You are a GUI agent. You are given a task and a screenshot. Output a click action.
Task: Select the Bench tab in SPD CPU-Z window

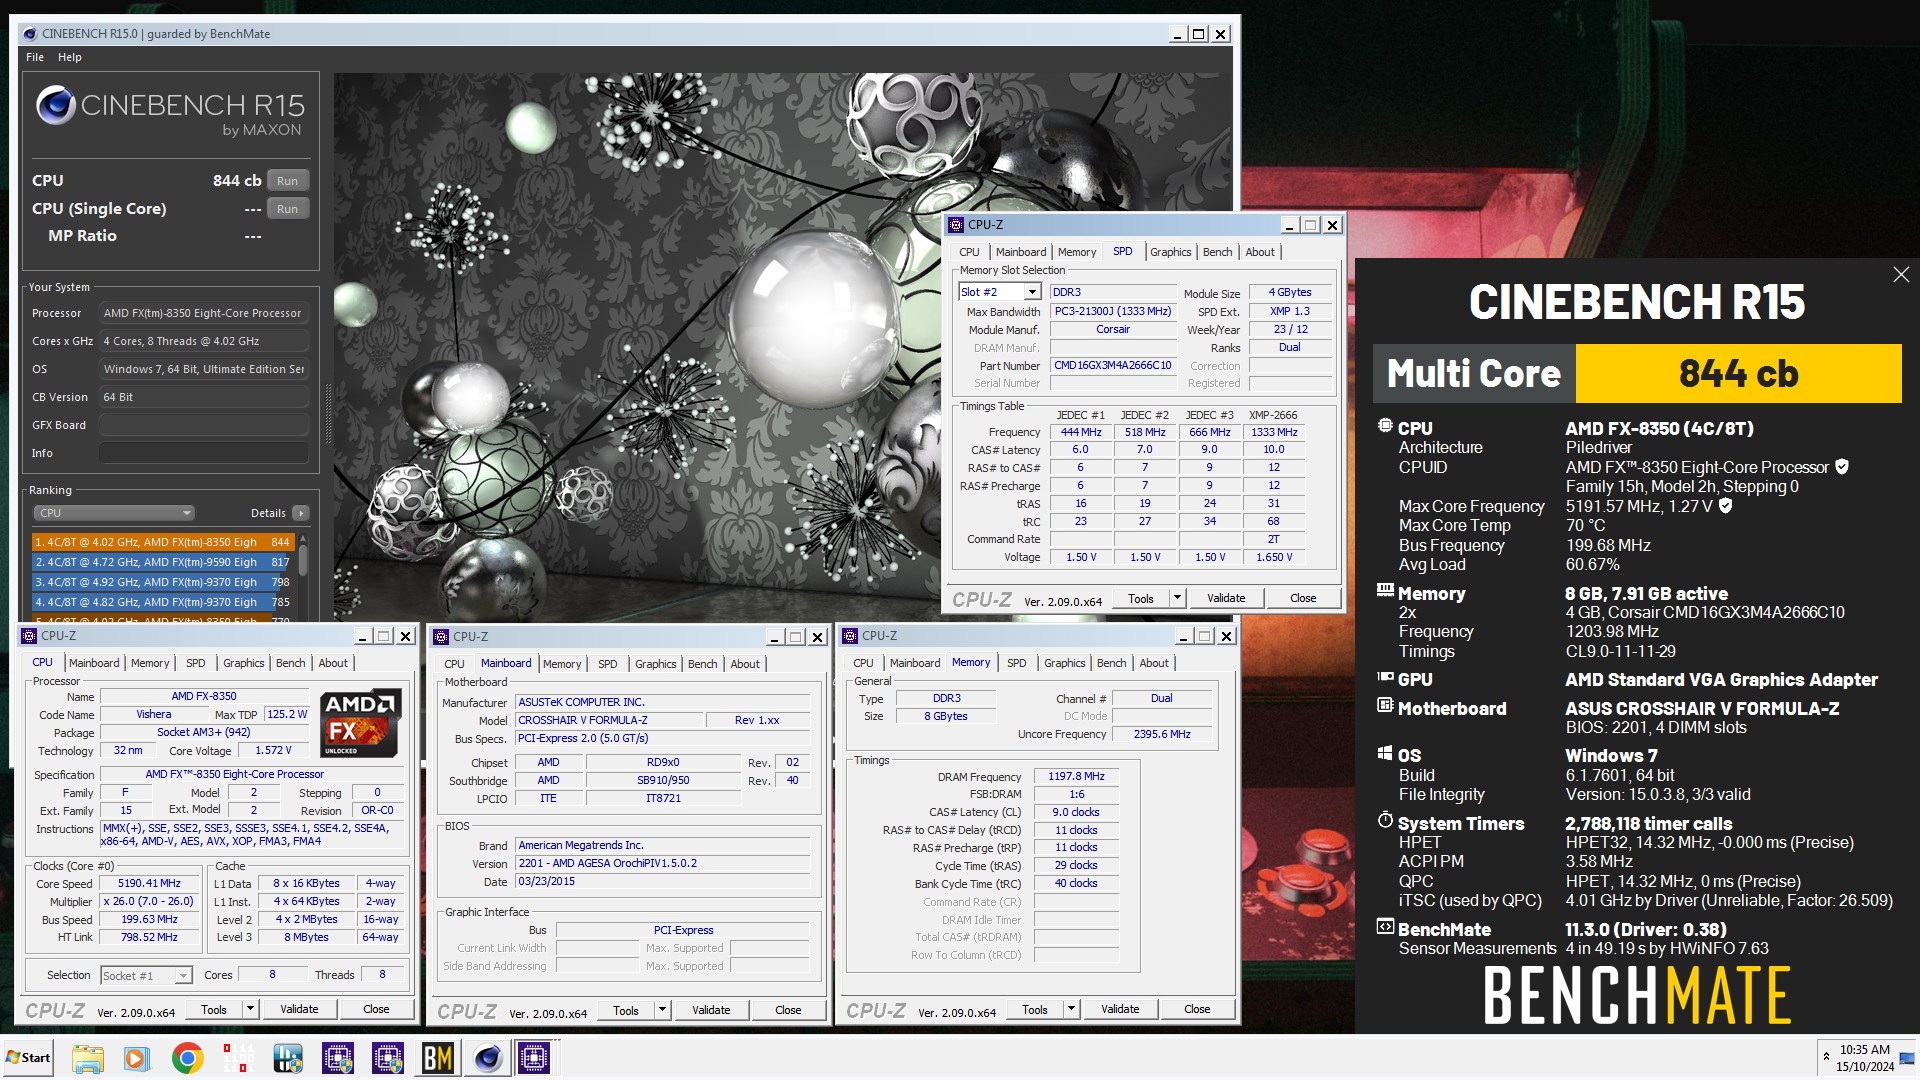(x=1217, y=252)
